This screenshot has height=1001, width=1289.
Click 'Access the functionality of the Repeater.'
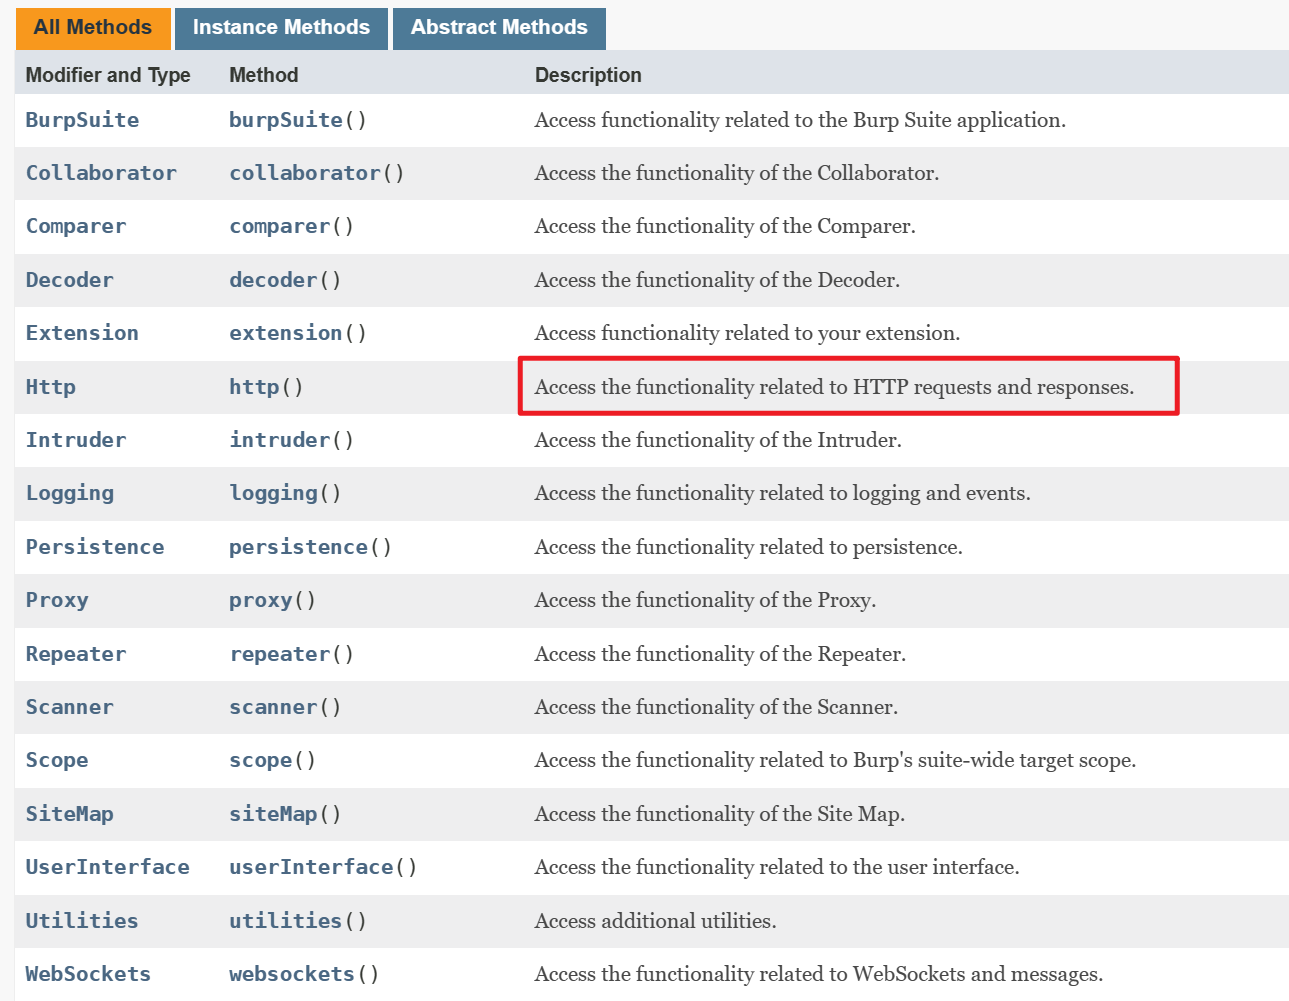[720, 654]
